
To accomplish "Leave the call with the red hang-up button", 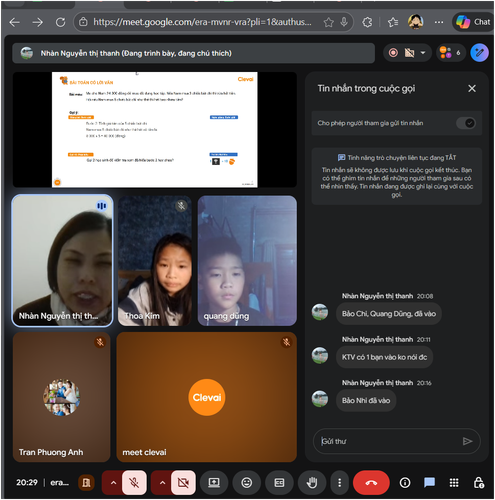I will [x=371, y=482].
